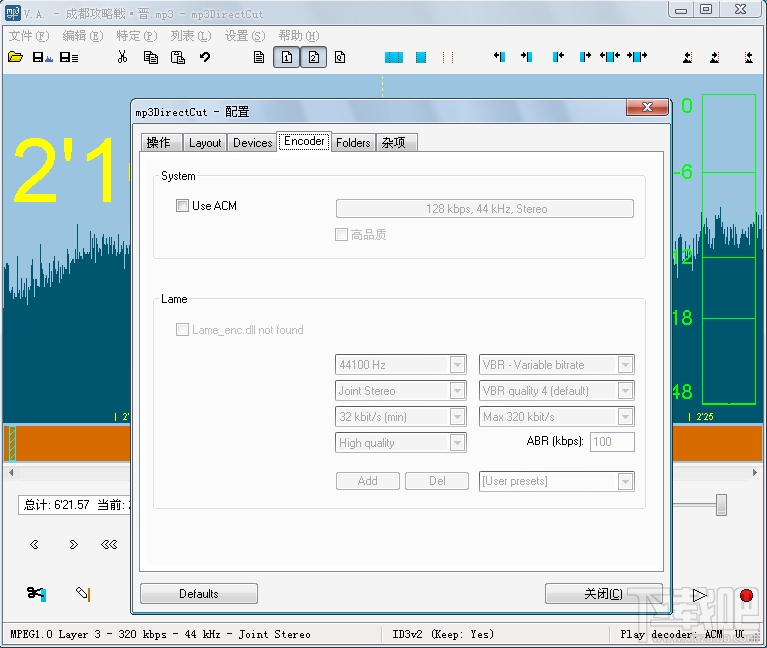The width and height of the screenshot is (767, 648).
Task: Click the save split disk icon
Action: tap(69, 57)
